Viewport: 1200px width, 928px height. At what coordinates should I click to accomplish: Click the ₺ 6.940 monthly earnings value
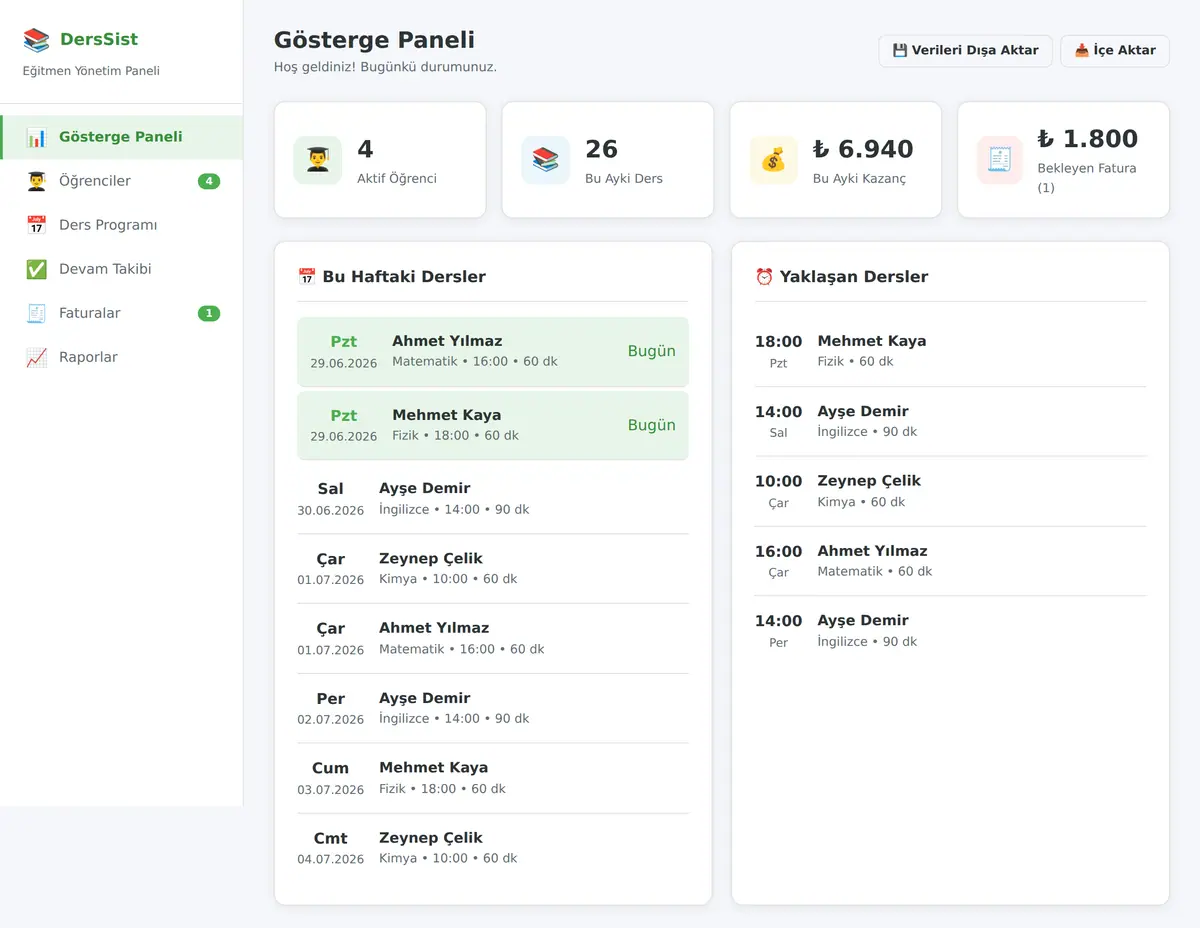point(863,149)
